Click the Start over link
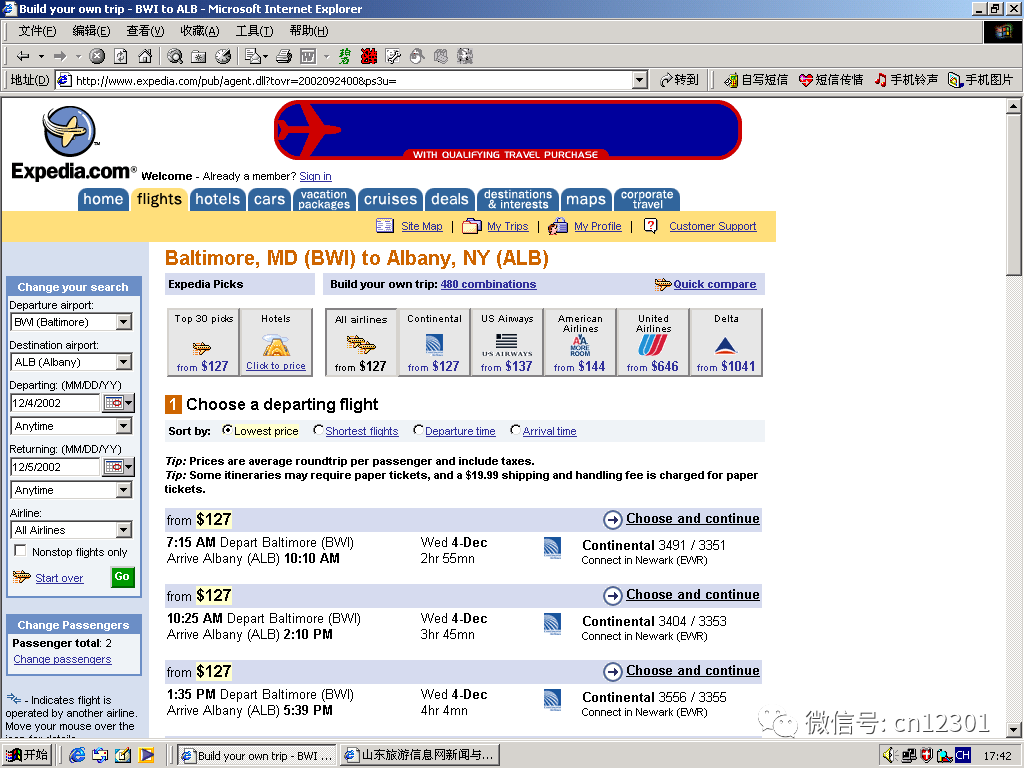Screen dimensions: 1024x768 (59, 578)
